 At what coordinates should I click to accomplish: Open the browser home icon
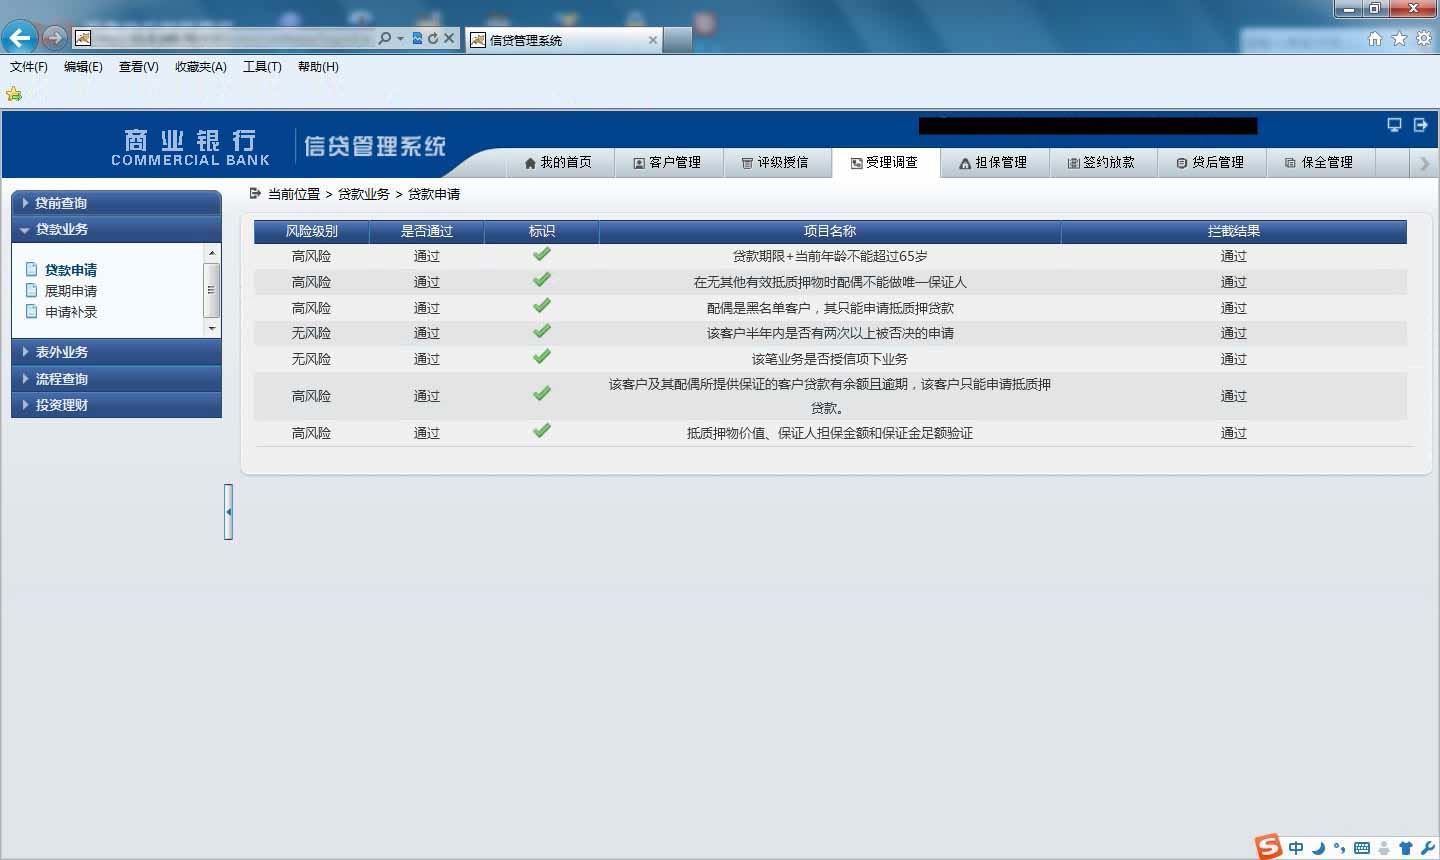coord(1375,38)
